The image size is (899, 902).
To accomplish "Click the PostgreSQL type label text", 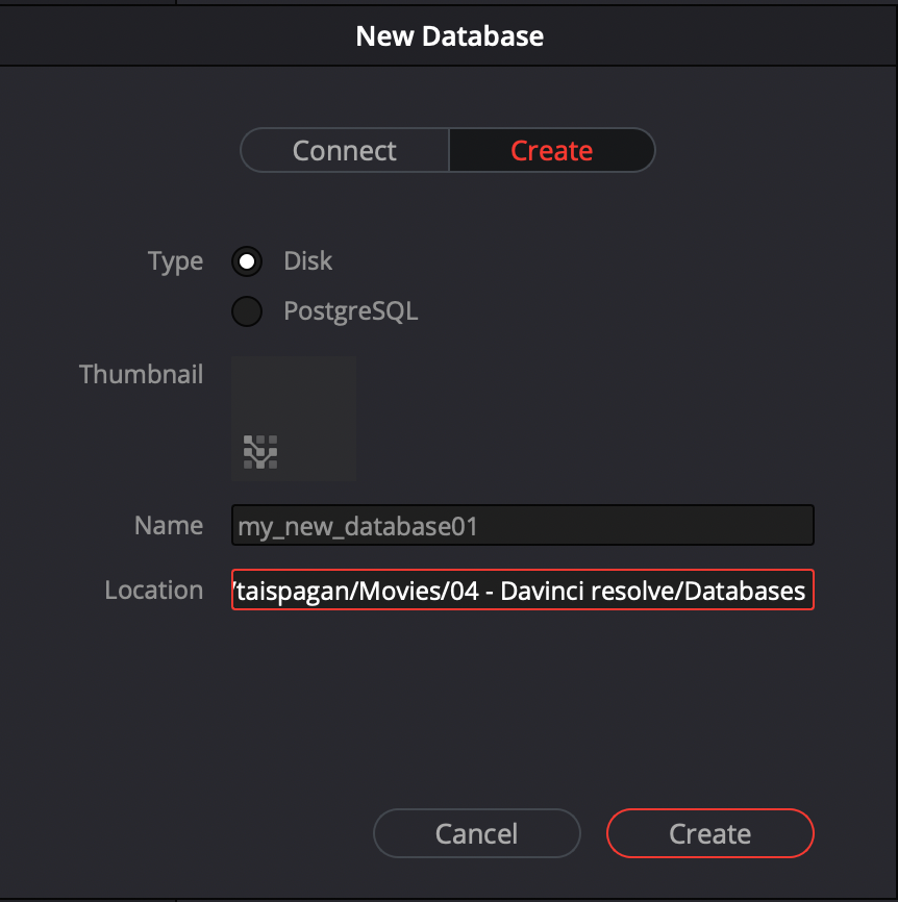I will pyautogui.click(x=350, y=311).
